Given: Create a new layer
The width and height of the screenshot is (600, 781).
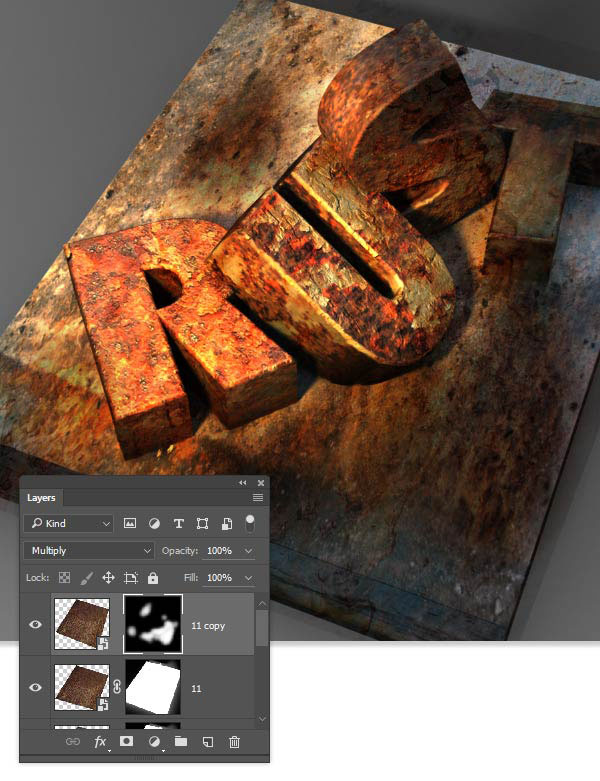Looking at the screenshot, I should [208, 742].
